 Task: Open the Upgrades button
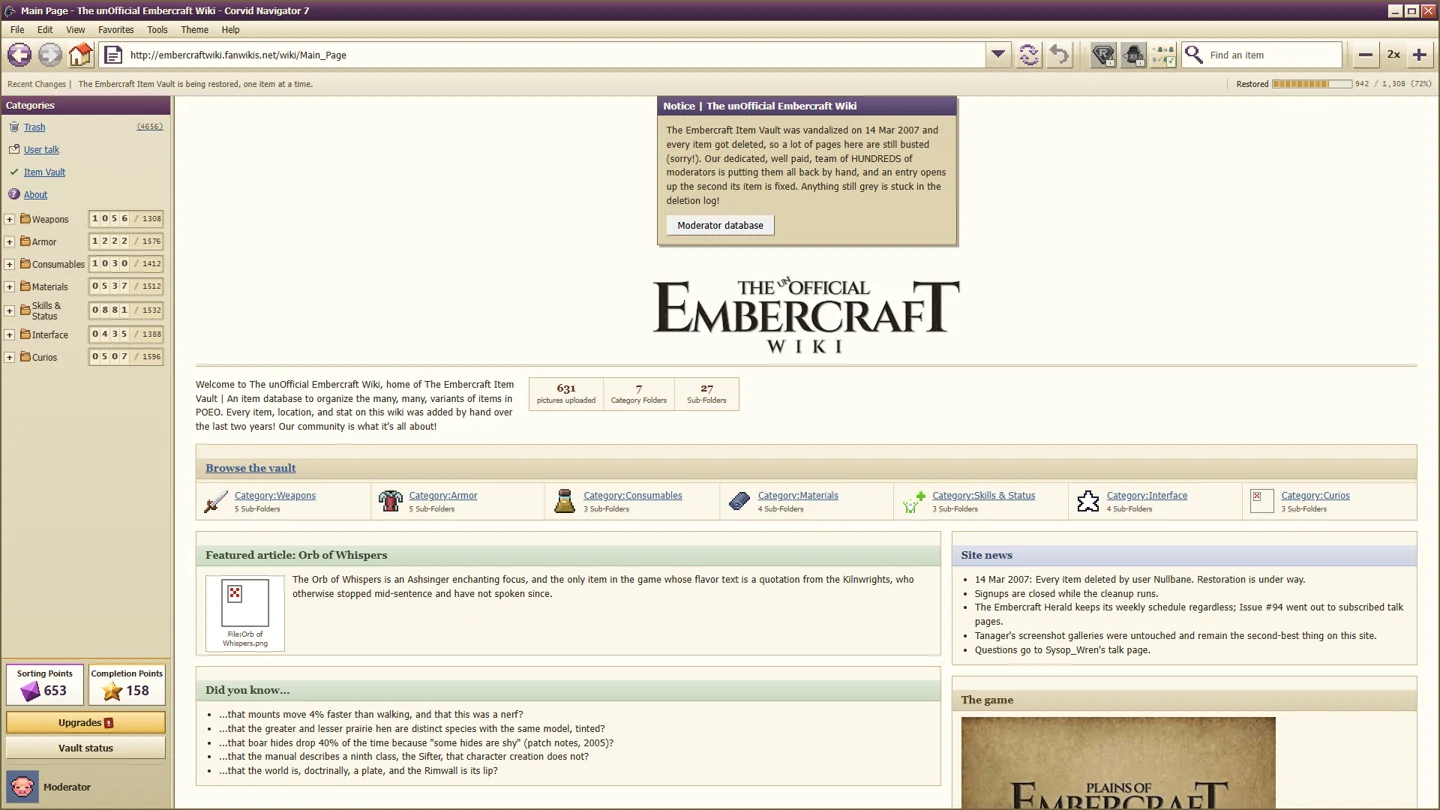coord(85,722)
